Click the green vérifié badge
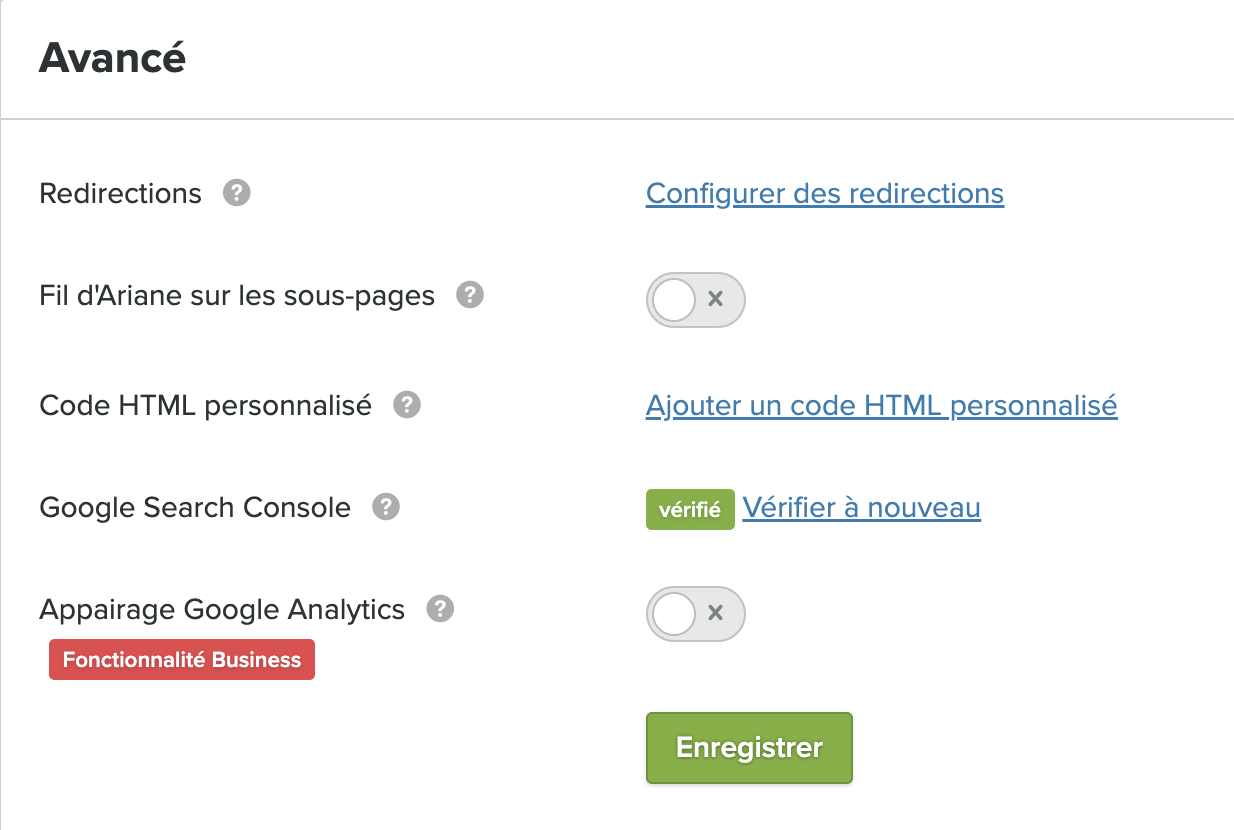 tap(690, 509)
